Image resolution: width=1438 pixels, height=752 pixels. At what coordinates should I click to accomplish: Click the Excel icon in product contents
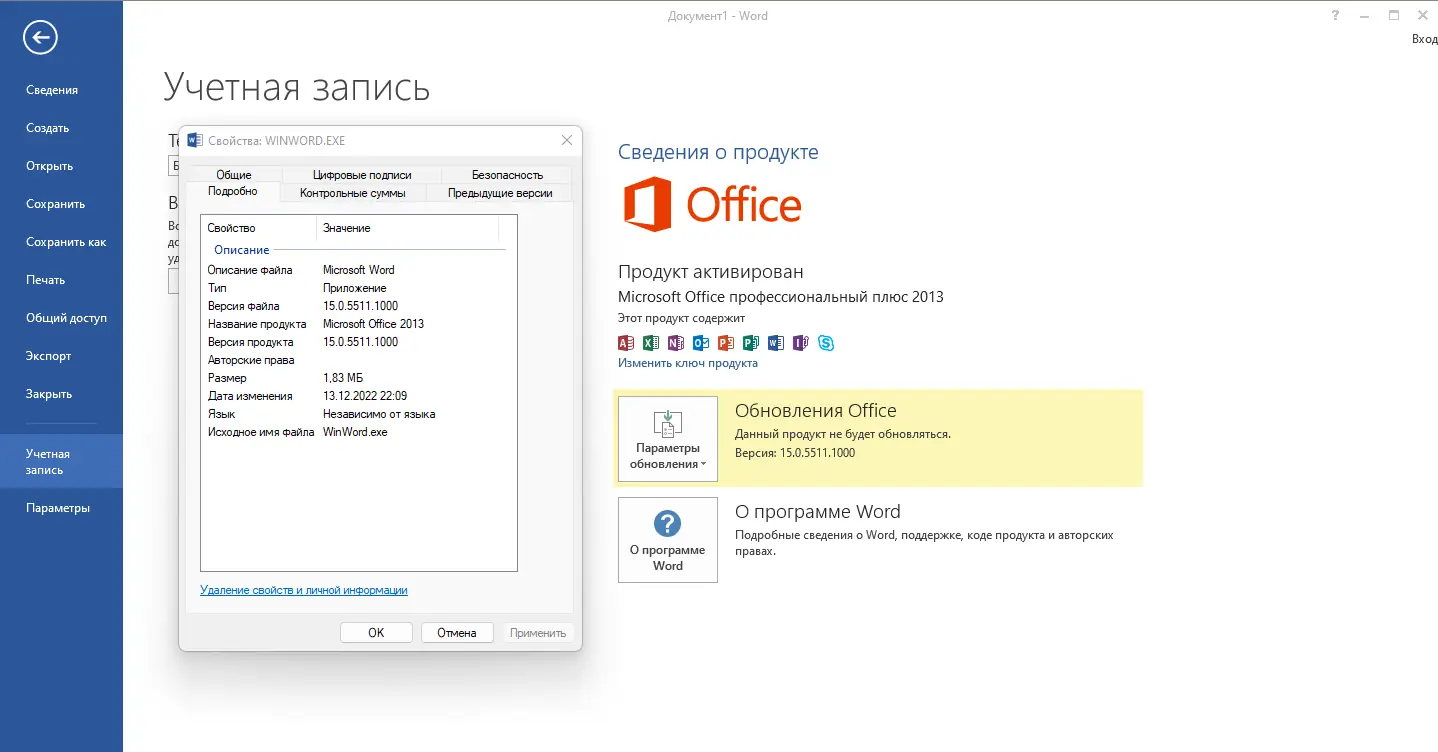(x=651, y=343)
